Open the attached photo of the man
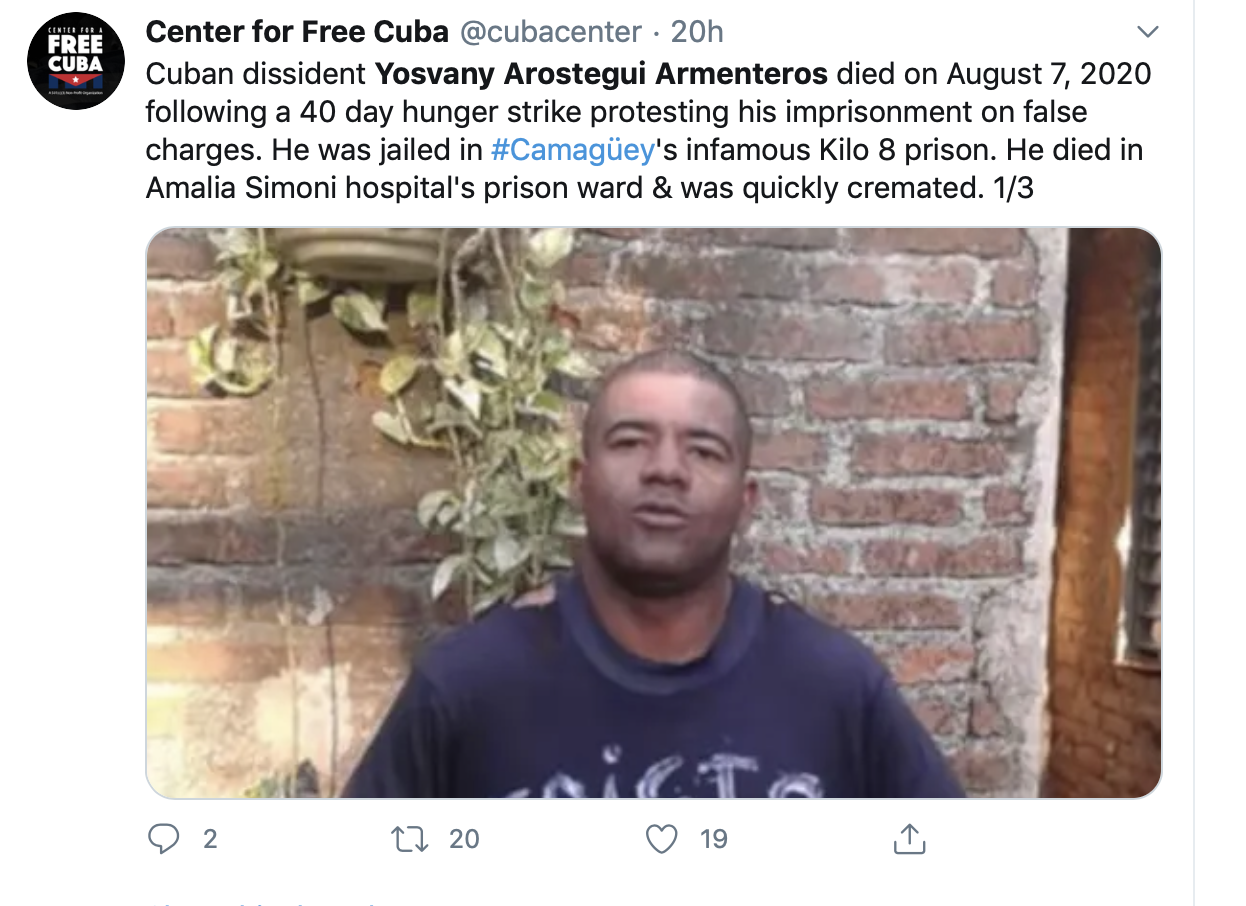The height and width of the screenshot is (906, 1246). [x=654, y=512]
